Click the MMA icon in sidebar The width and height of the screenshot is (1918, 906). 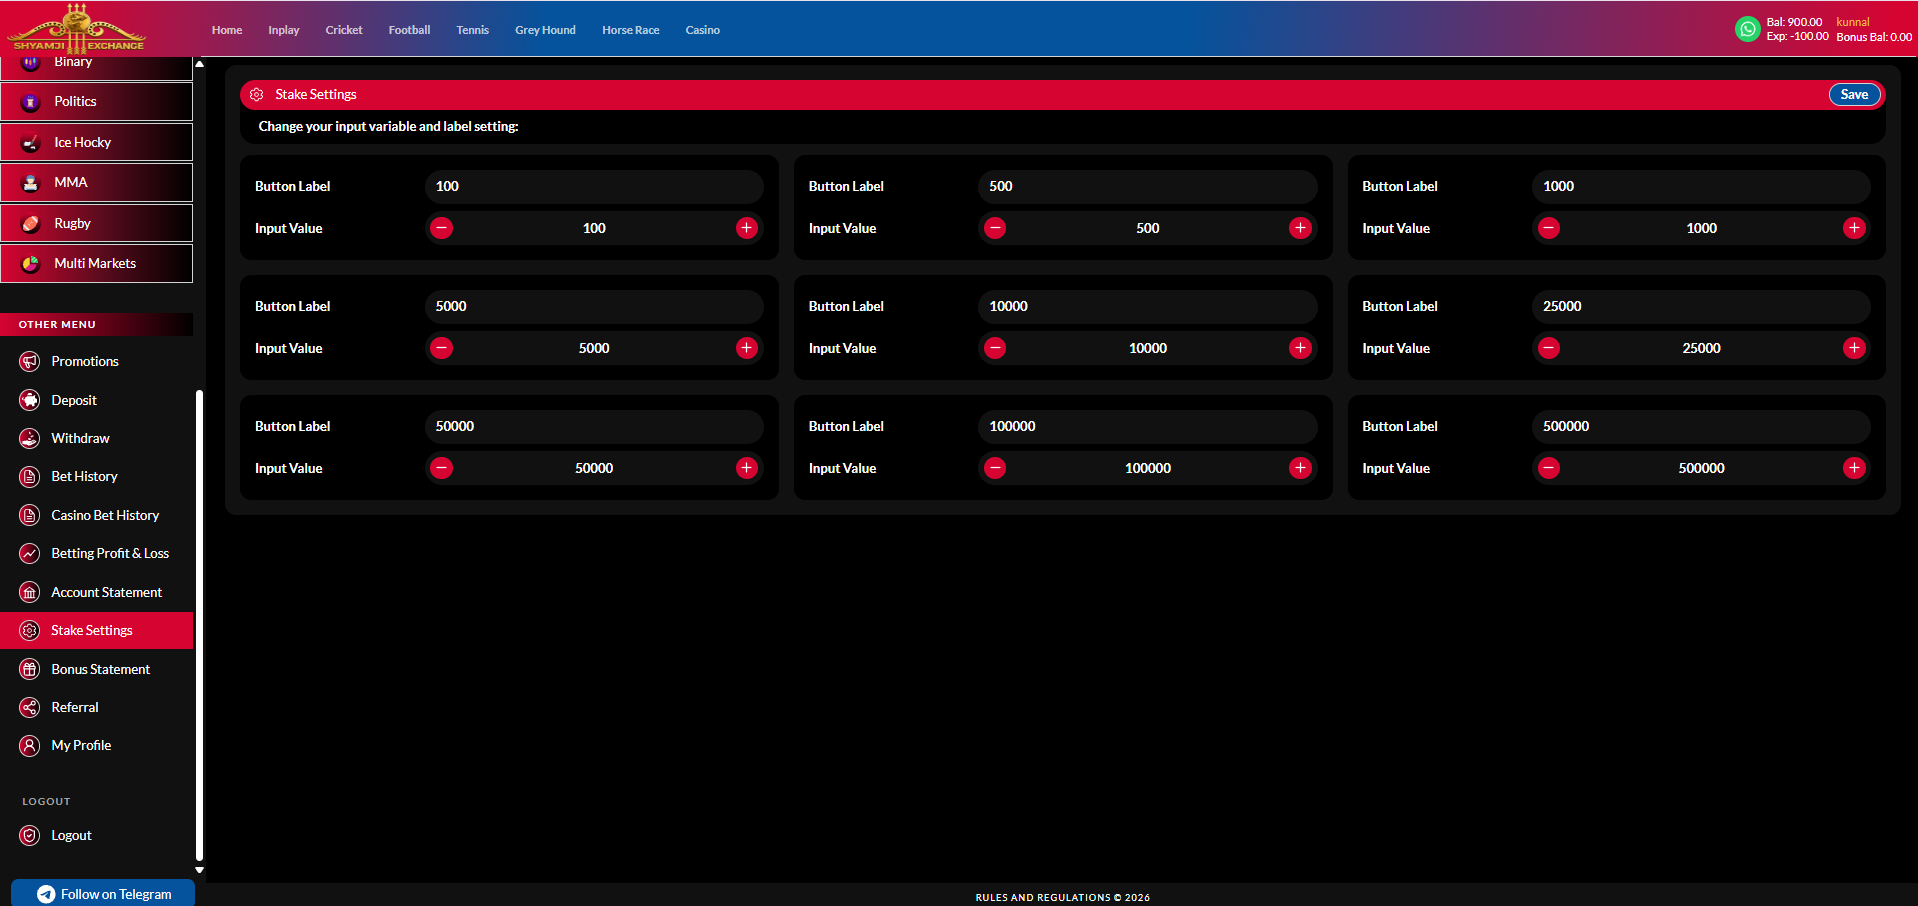(31, 183)
